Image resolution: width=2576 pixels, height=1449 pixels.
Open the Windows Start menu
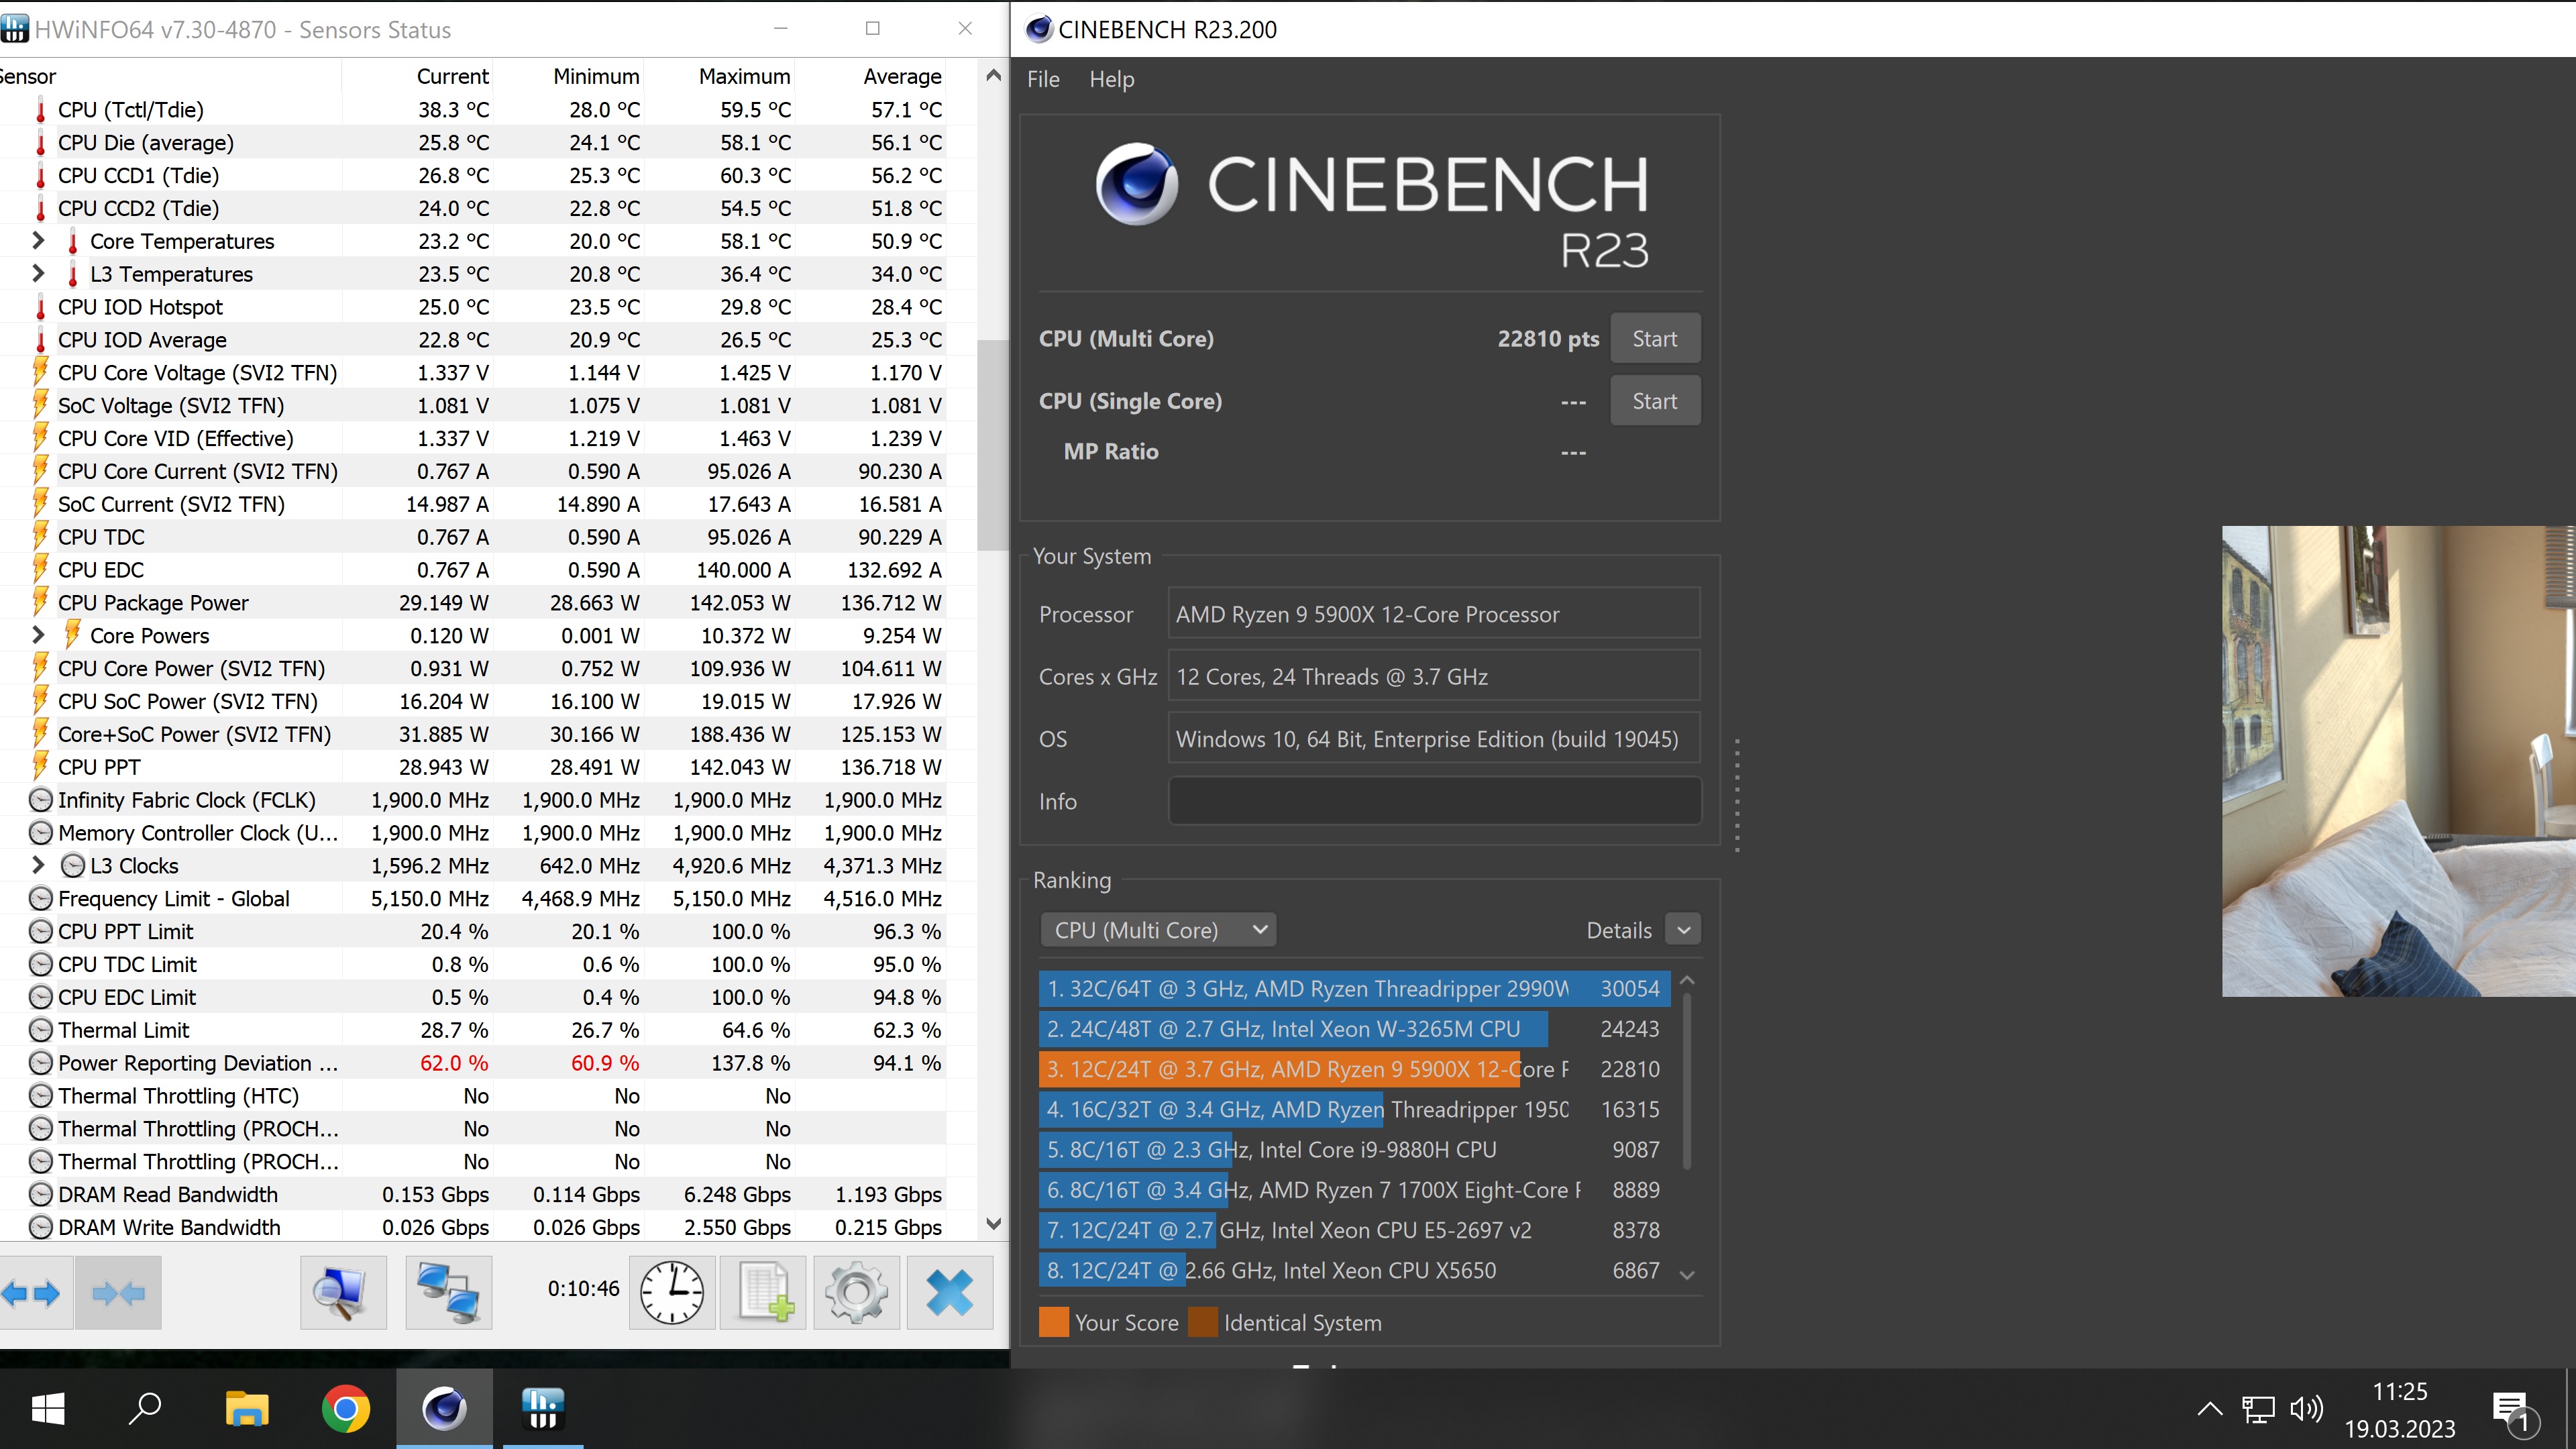[48, 1409]
